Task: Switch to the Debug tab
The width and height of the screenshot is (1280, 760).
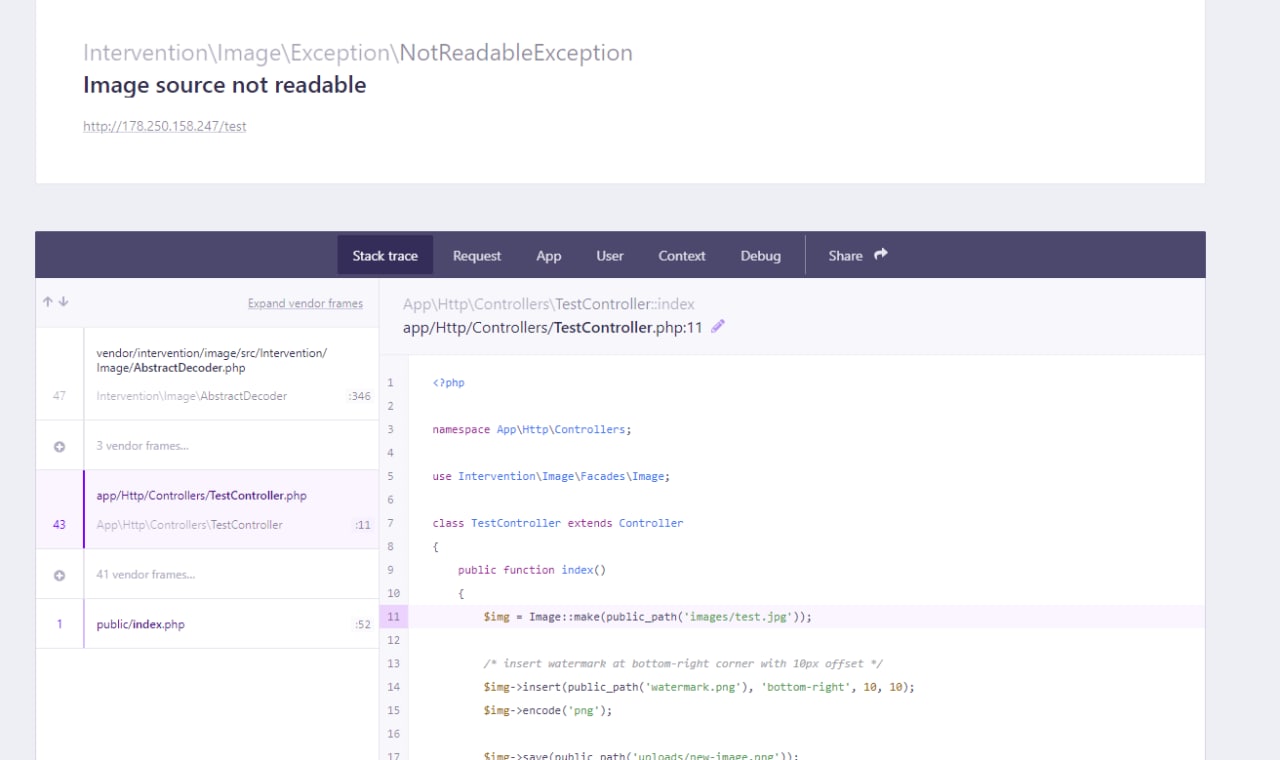Action: pos(760,256)
